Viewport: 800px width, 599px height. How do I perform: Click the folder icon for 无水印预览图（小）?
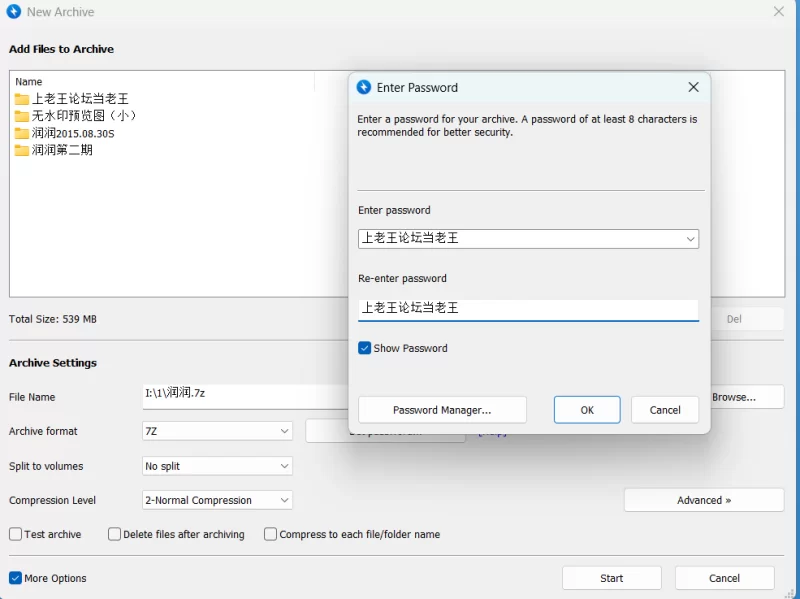point(22,116)
